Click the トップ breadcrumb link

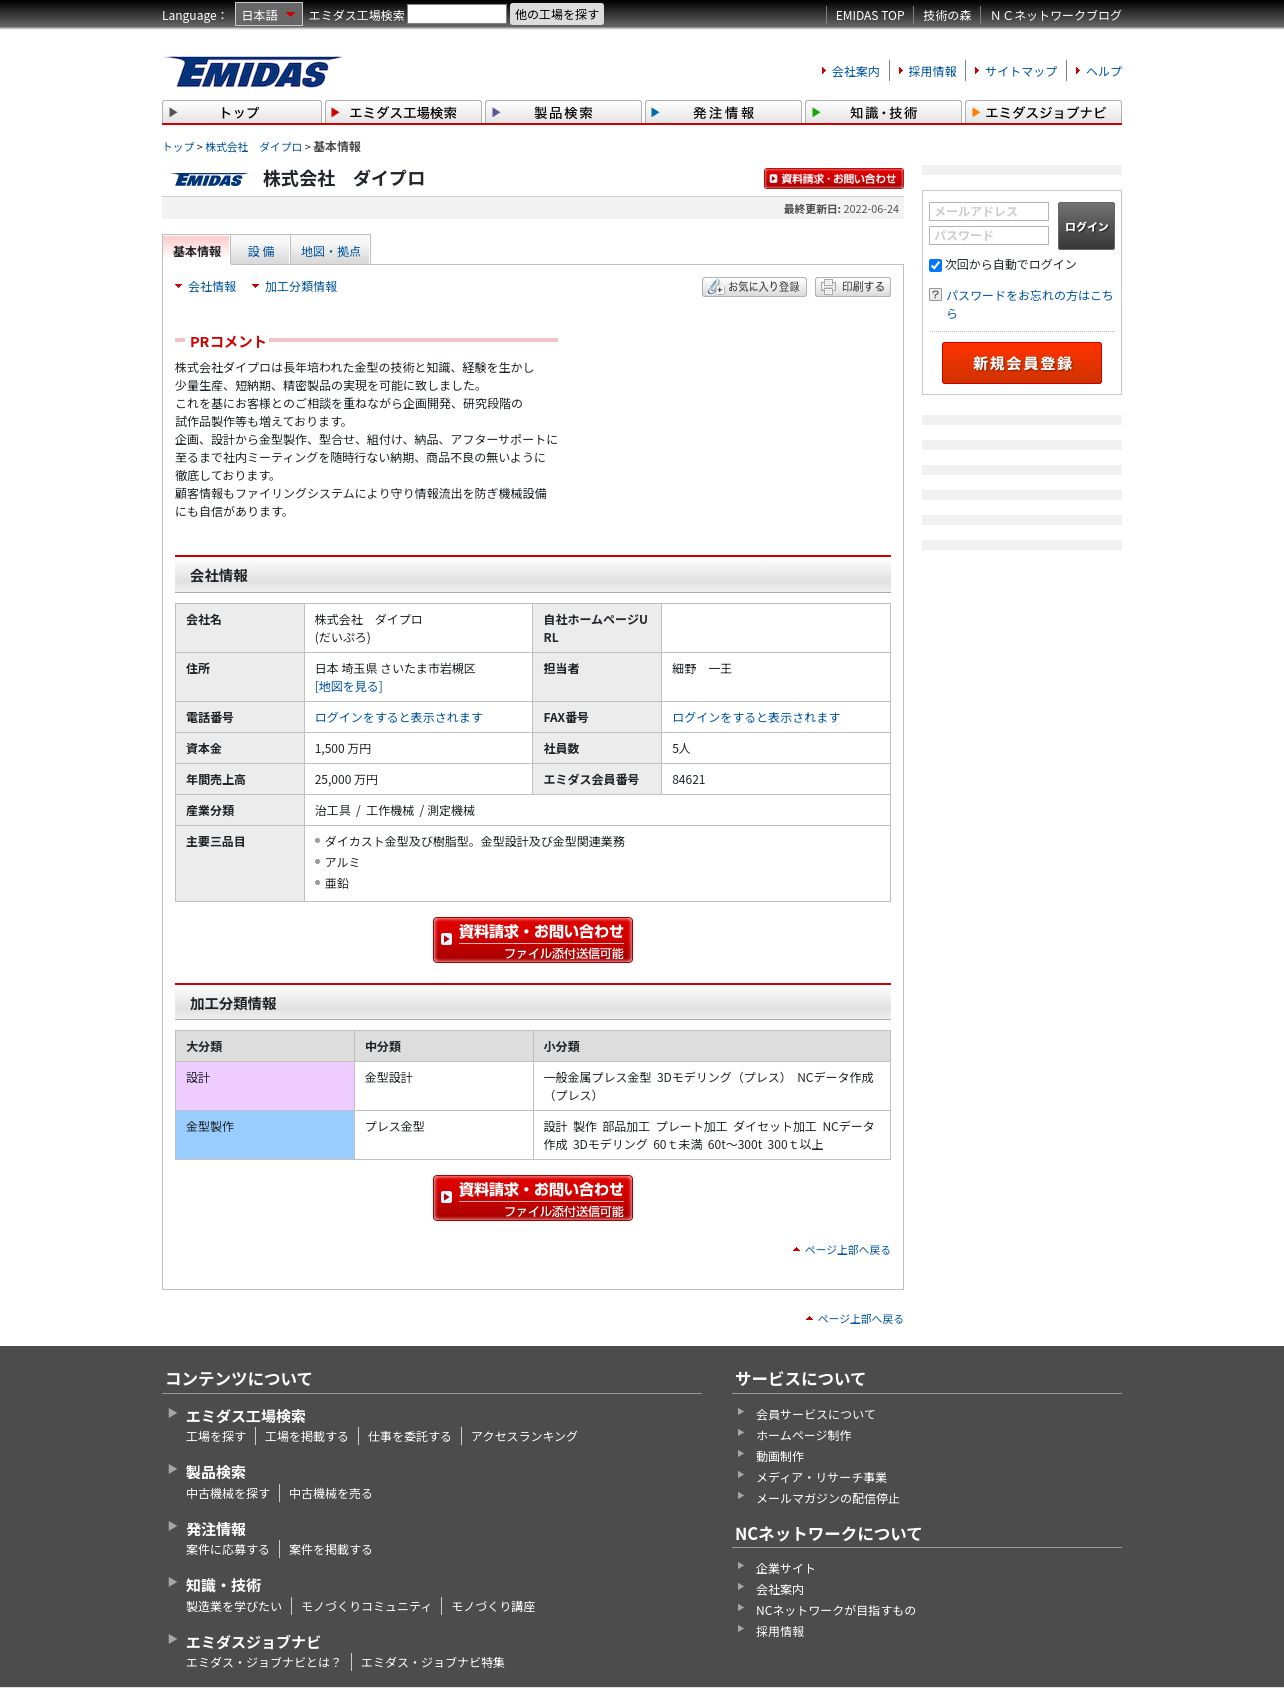178,147
